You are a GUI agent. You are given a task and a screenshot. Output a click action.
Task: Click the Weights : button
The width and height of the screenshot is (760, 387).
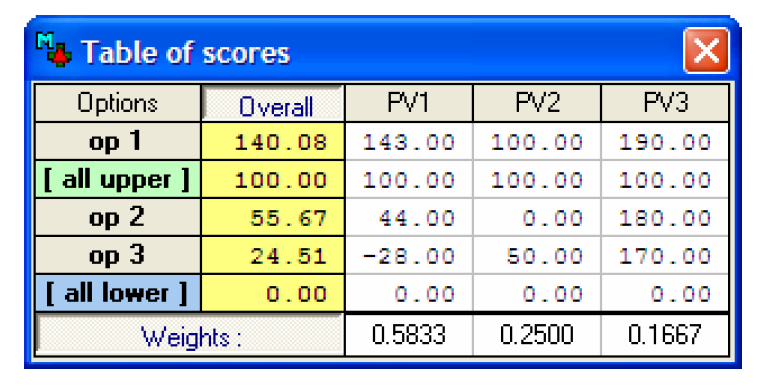[x=190, y=335]
